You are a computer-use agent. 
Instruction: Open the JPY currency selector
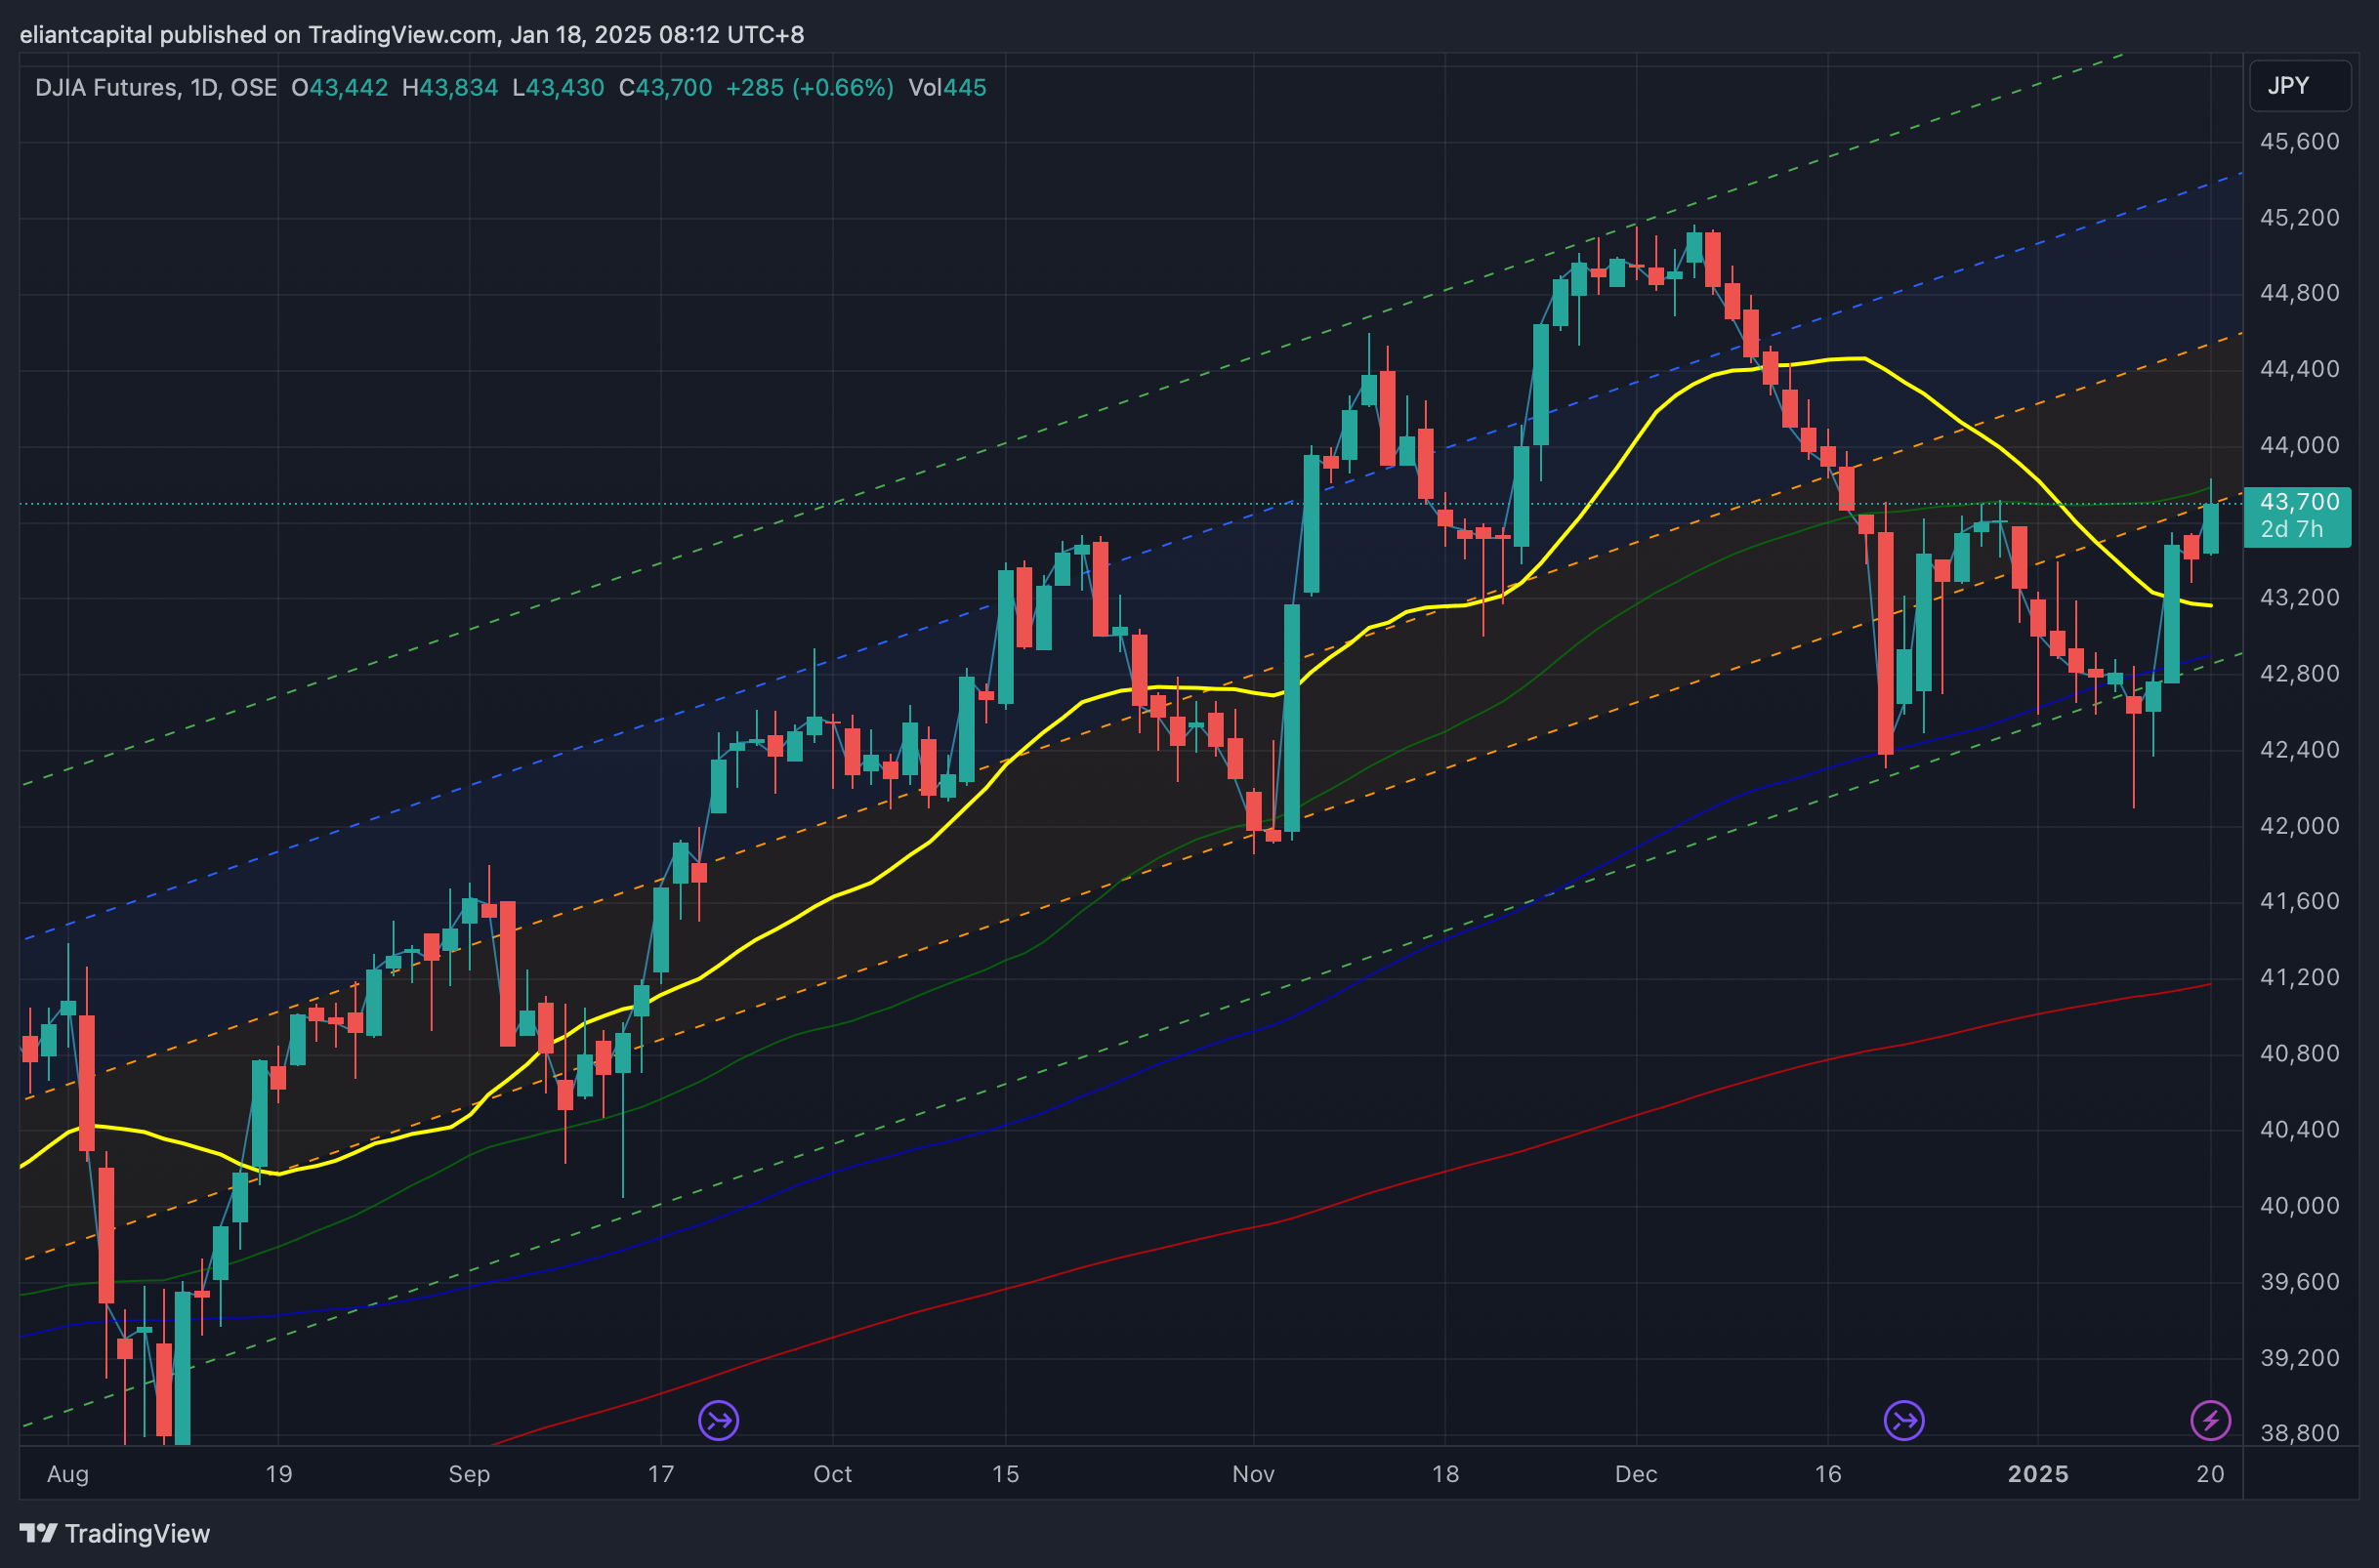2299,86
